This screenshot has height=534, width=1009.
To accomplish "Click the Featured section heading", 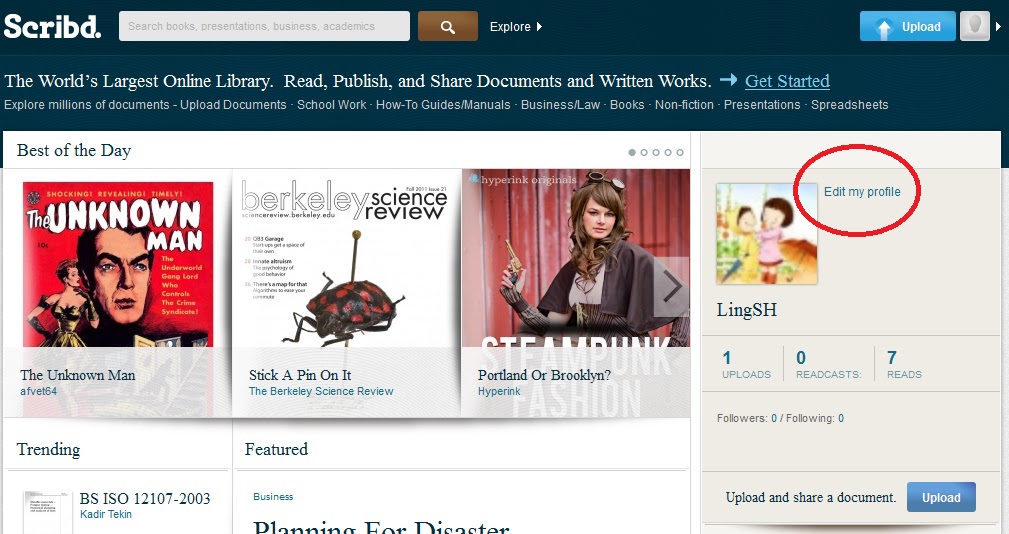I will tap(276, 449).
